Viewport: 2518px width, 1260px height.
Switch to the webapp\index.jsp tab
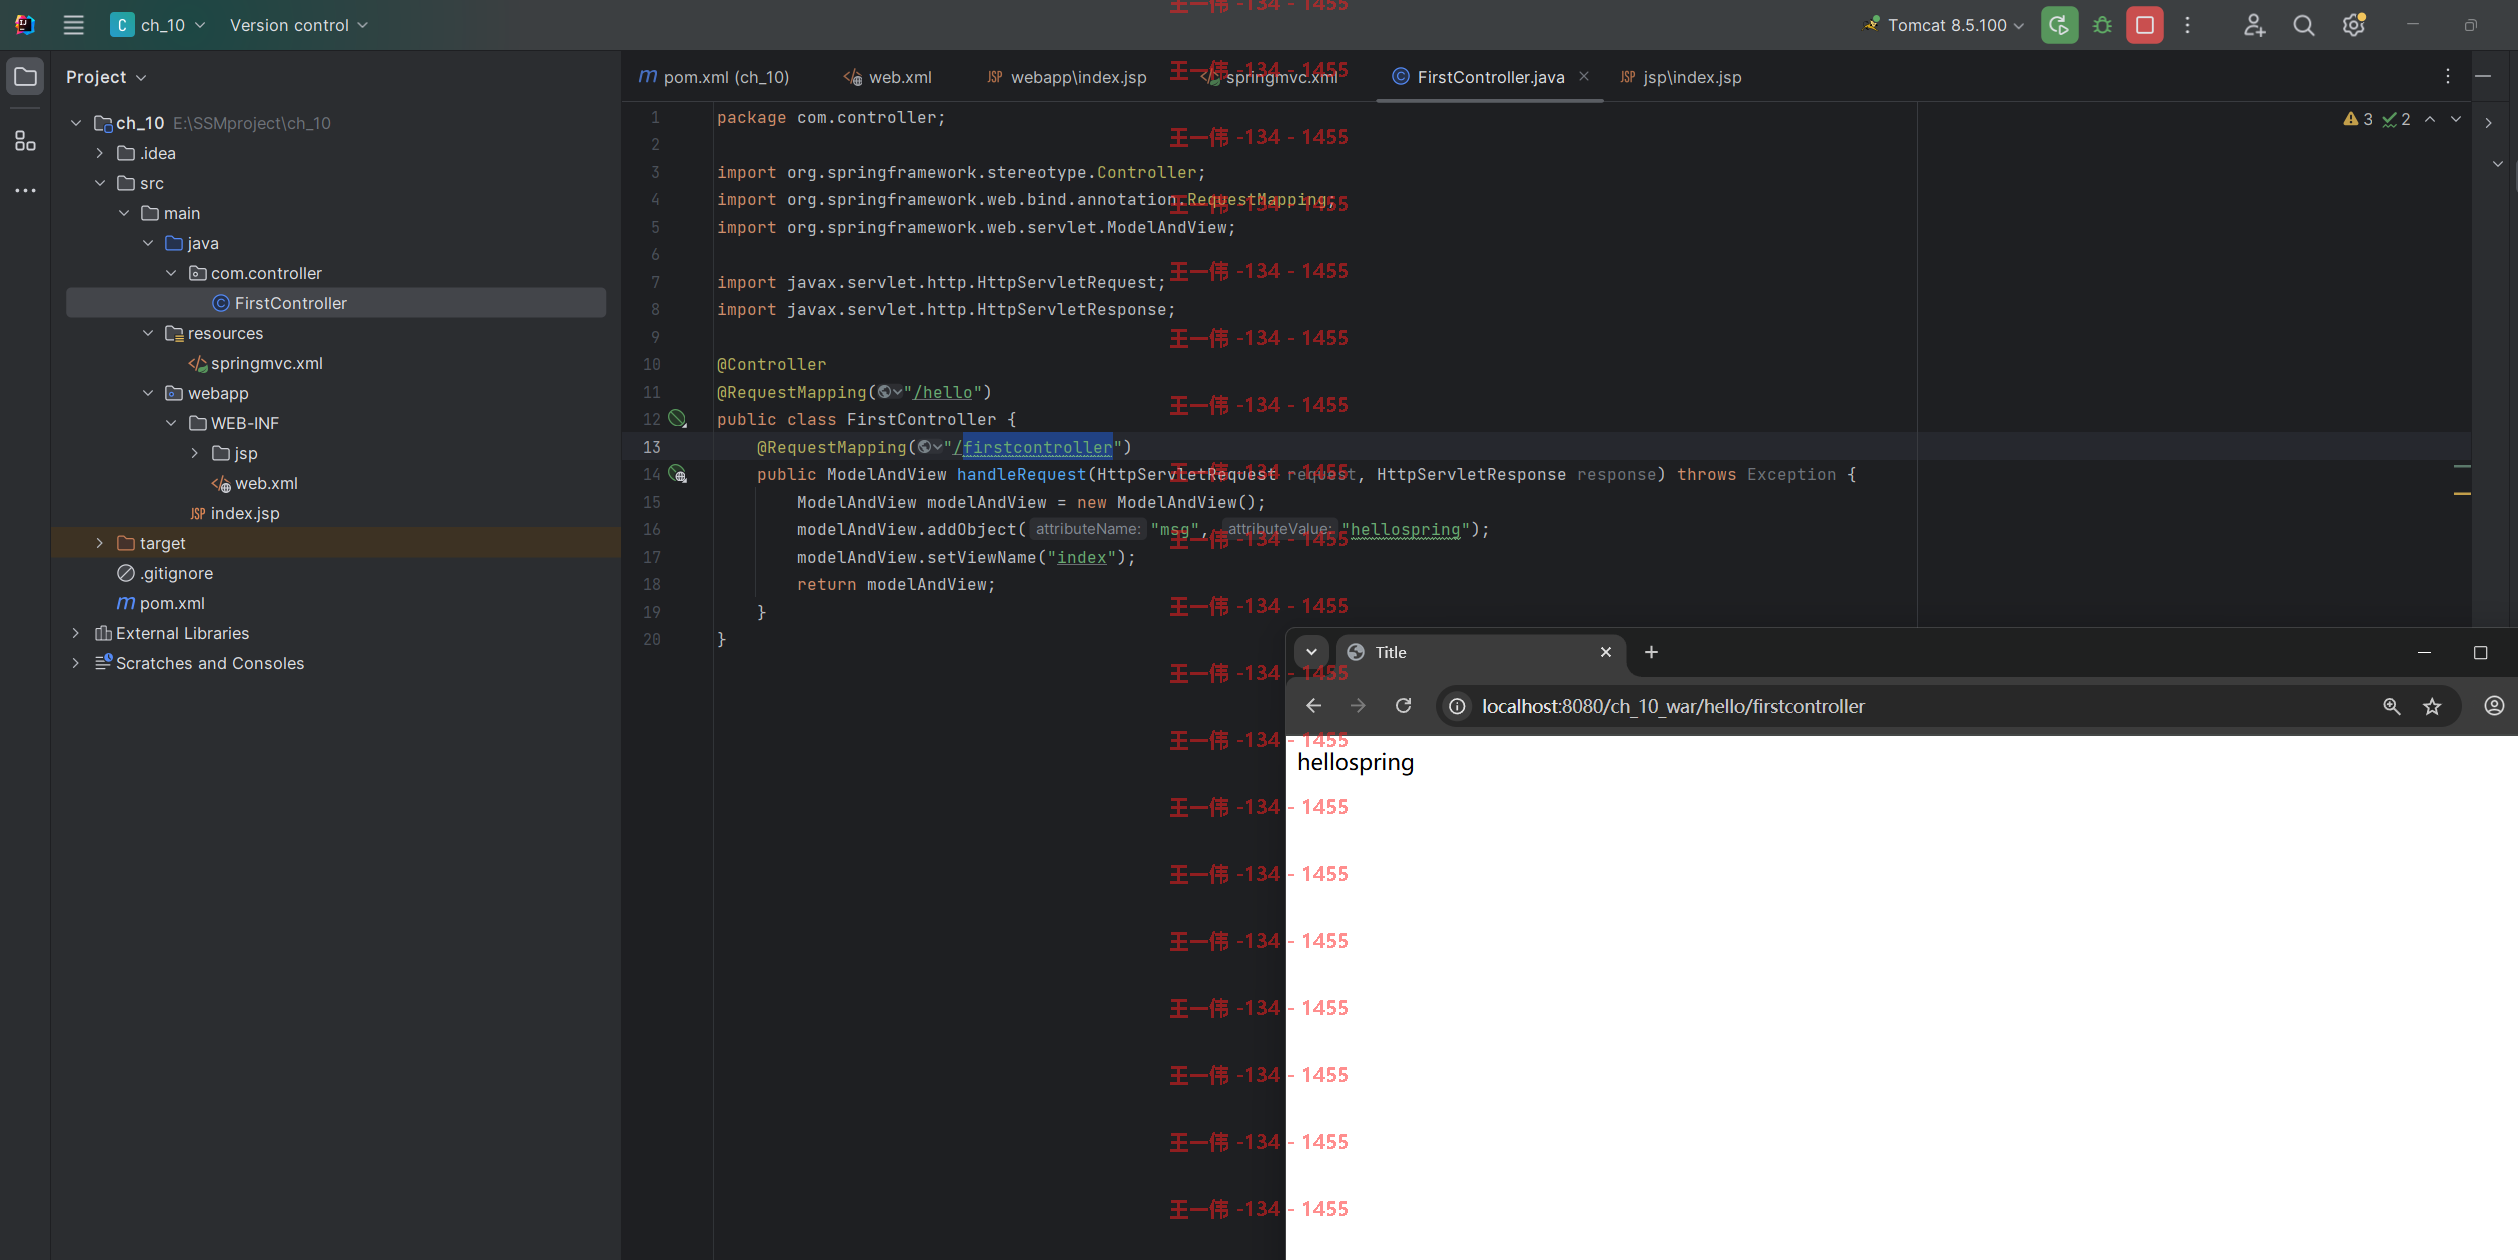[x=1066, y=77]
